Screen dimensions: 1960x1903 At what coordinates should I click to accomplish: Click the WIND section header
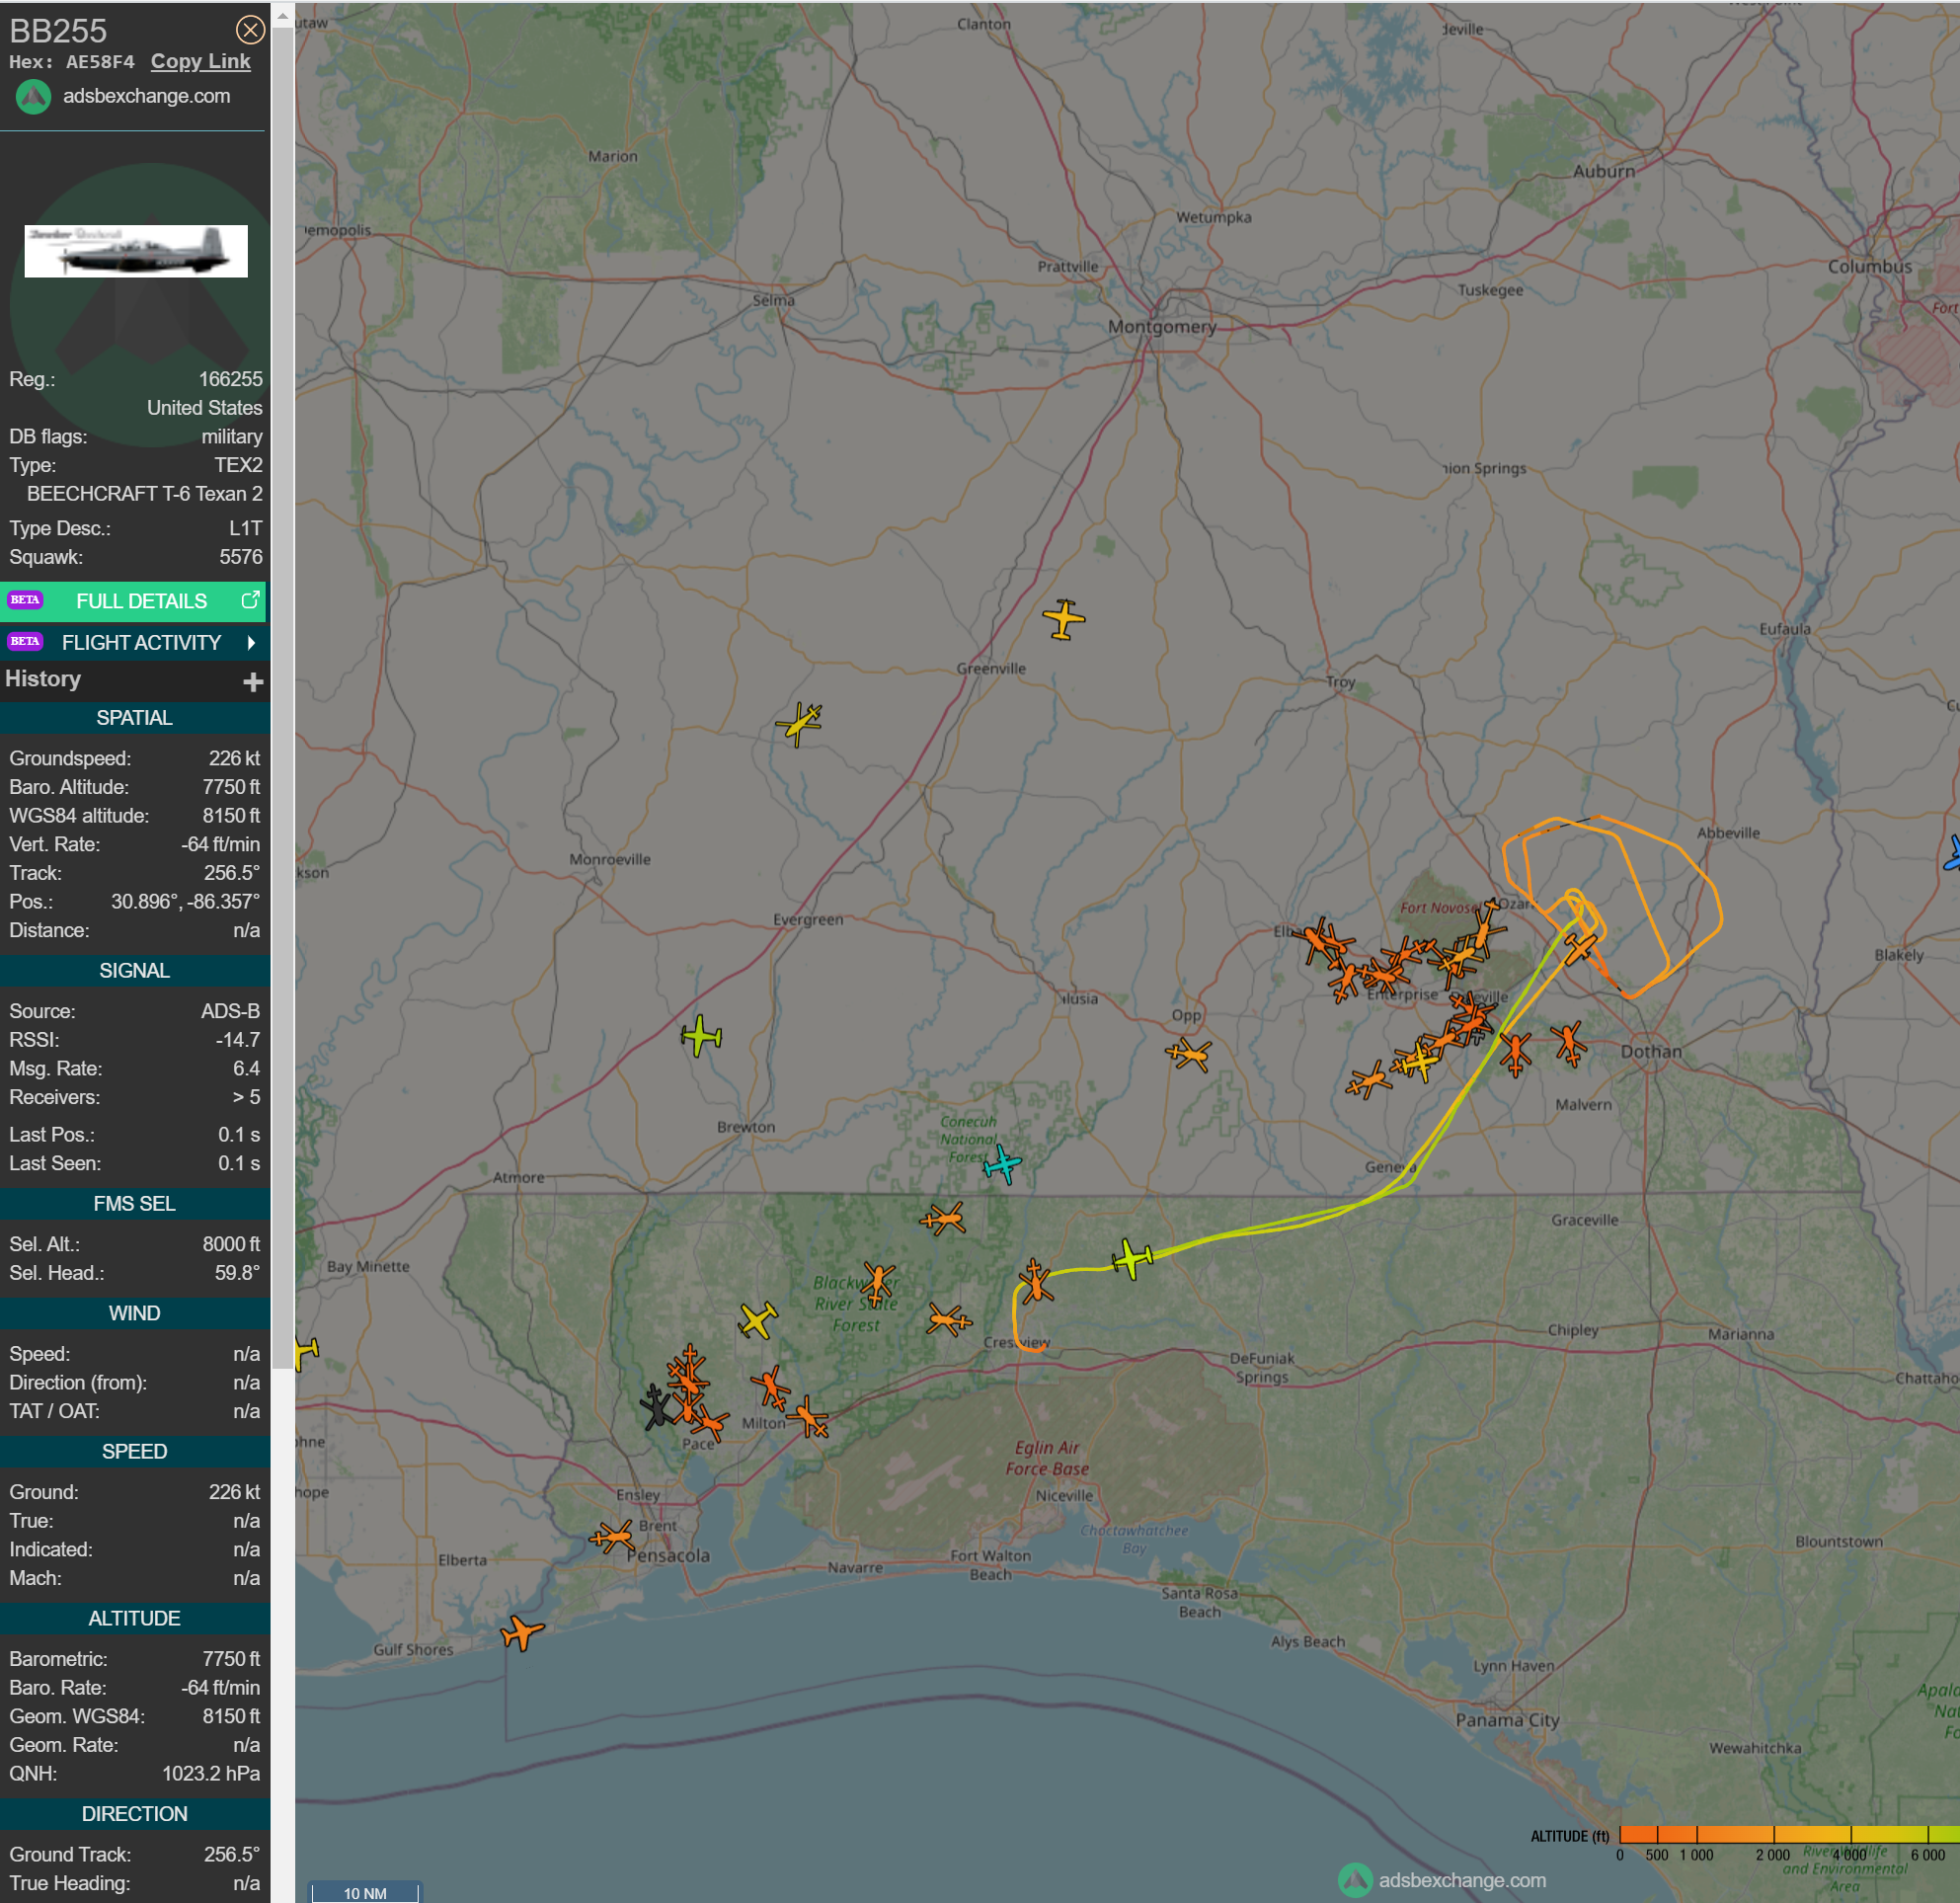pyautogui.click(x=134, y=1314)
